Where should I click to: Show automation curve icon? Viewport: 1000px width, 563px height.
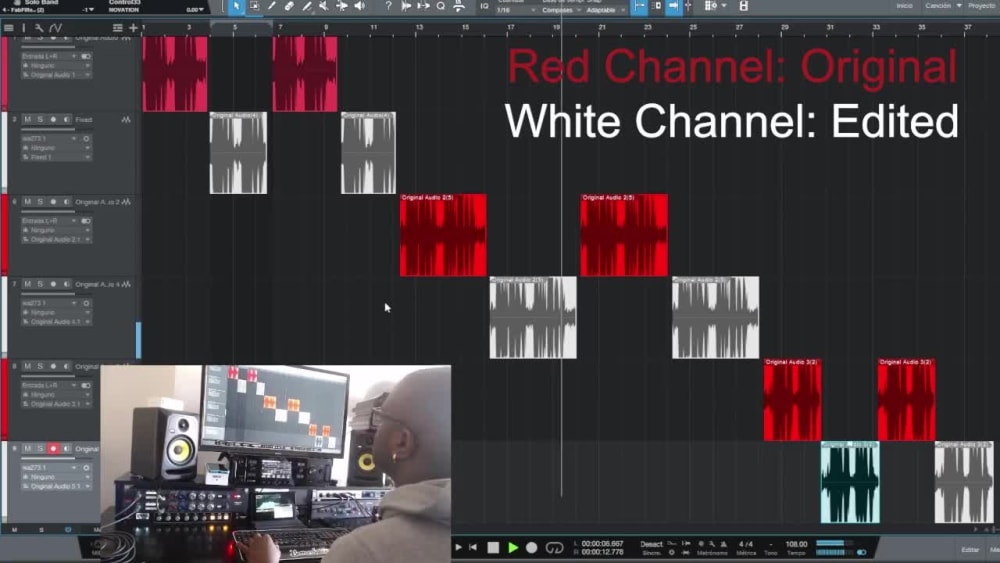coord(55,28)
